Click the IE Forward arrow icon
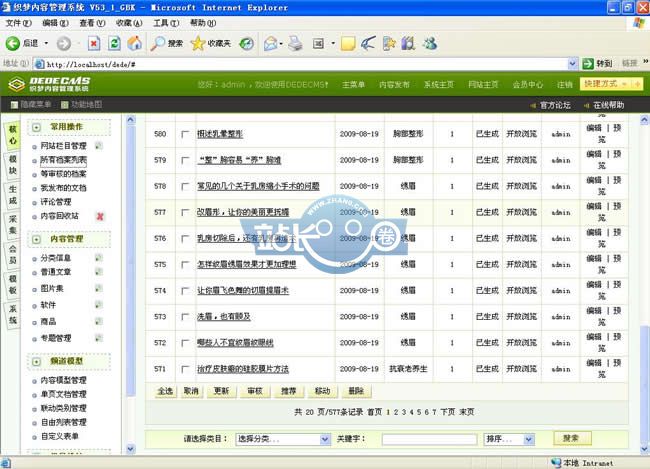Screen dimensions: 650x469 (x=63, y=43)
